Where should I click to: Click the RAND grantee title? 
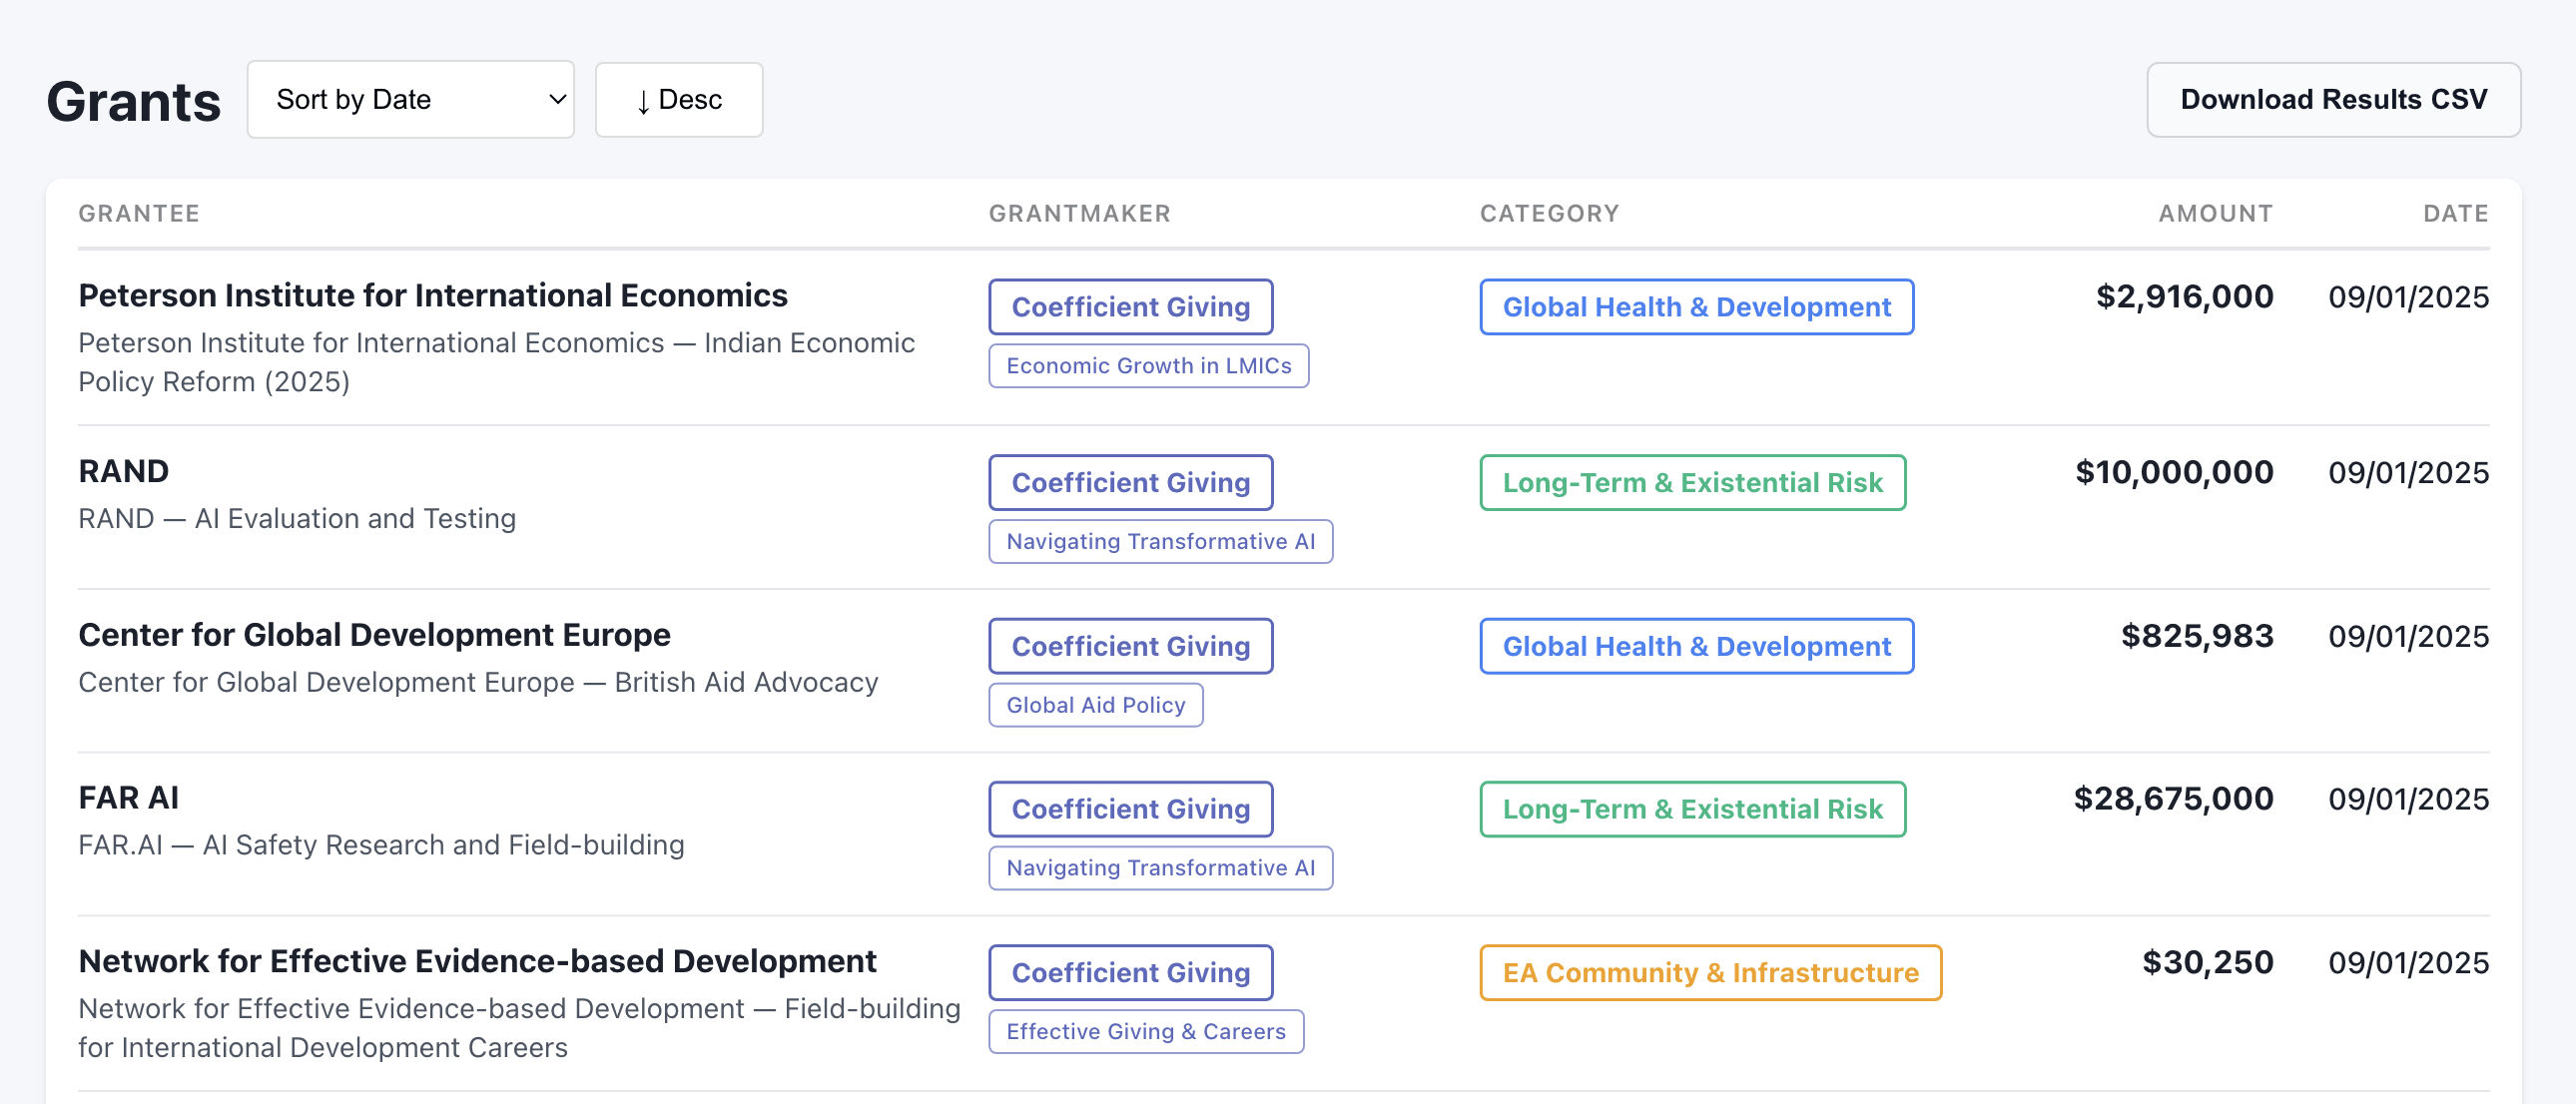pyautogui.click(x=123, y=471)
